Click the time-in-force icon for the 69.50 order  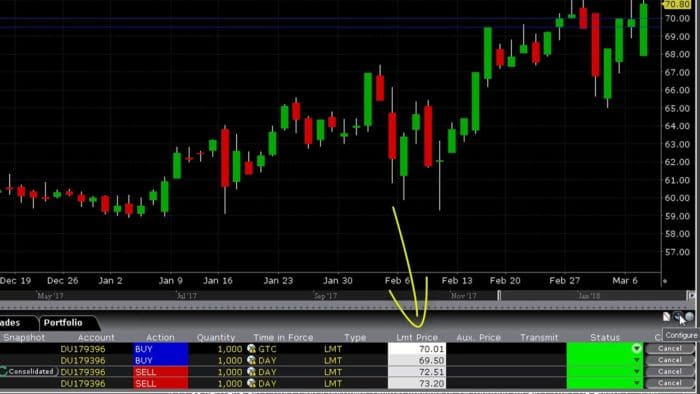[x=251, y=360]
